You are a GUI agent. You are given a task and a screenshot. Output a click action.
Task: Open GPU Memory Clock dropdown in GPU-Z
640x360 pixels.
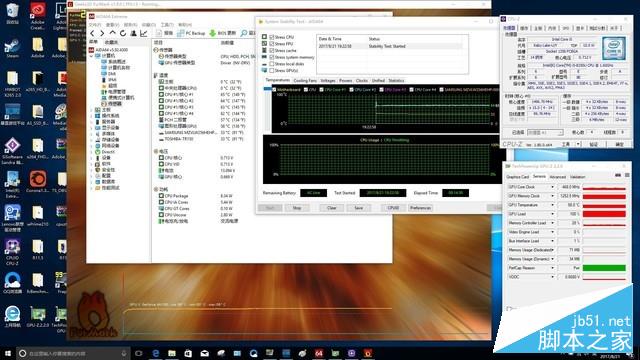coord(552,196)
